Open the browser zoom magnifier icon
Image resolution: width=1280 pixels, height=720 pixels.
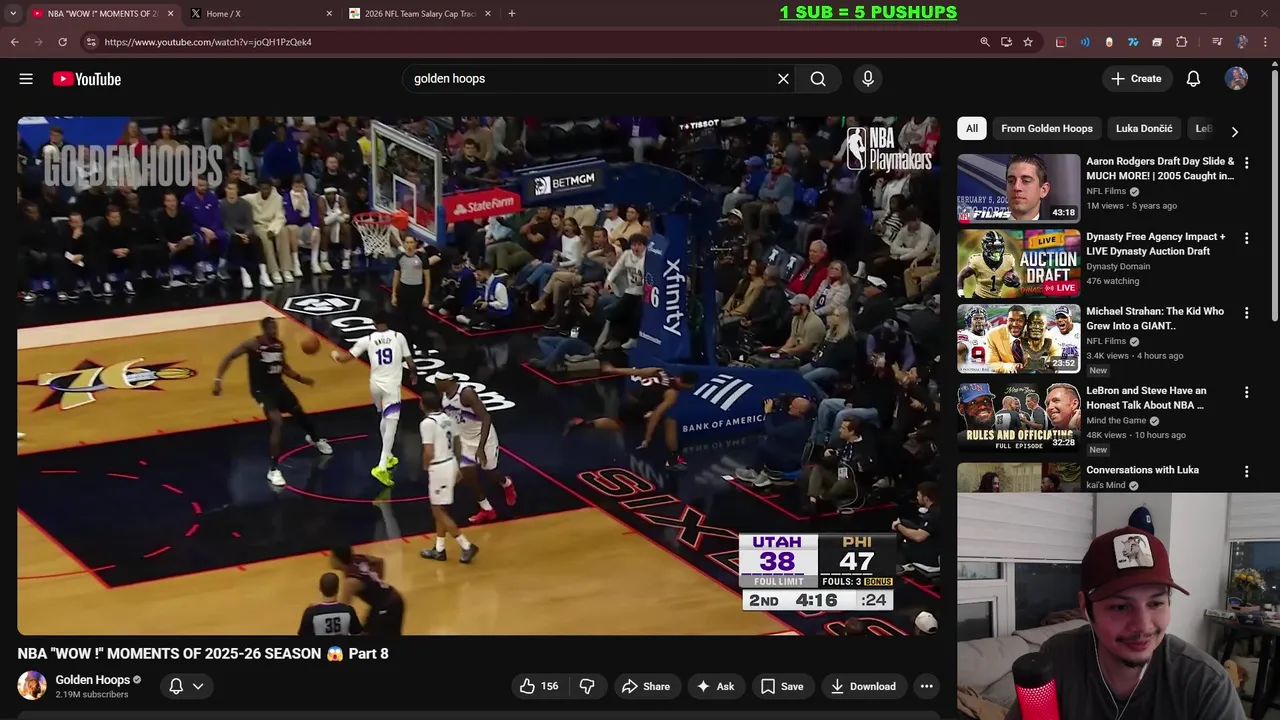coord(985,42)
